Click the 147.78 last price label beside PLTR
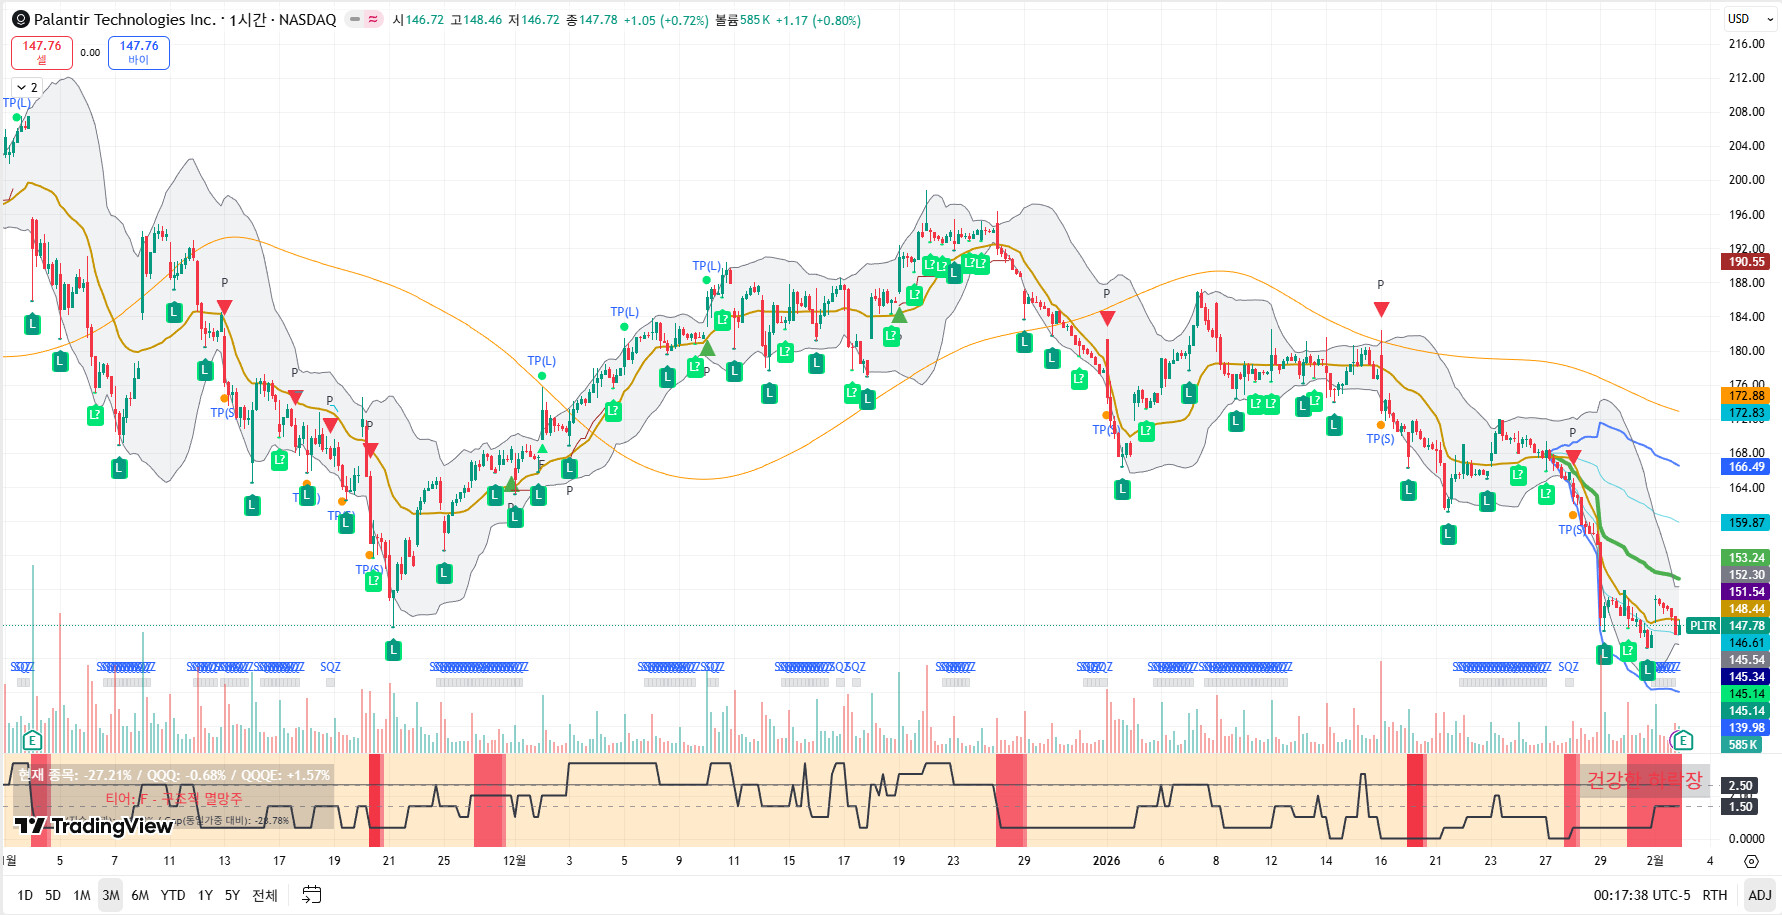The height and width of the screenshot is (915, 1782). 1746,626
